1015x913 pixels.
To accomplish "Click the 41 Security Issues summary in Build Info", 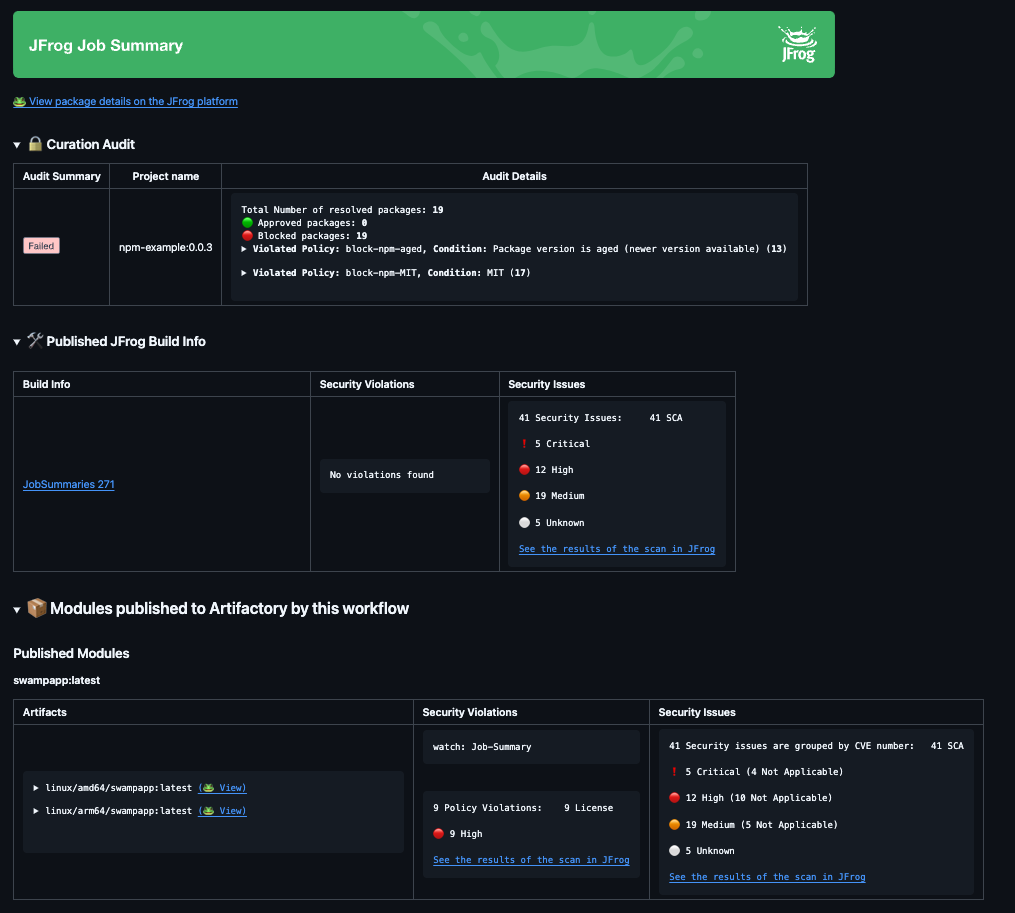I will coord(601,418).
